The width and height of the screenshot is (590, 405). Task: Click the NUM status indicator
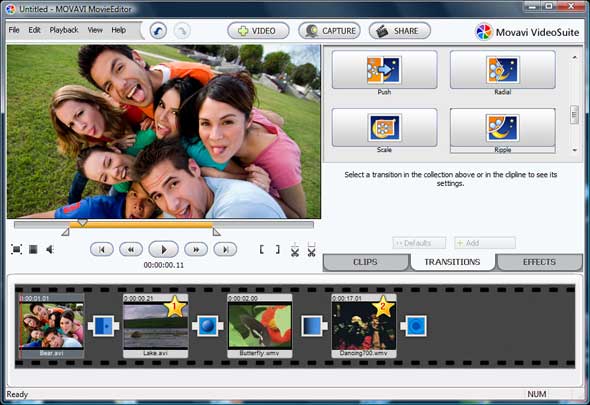click(537, 394)
